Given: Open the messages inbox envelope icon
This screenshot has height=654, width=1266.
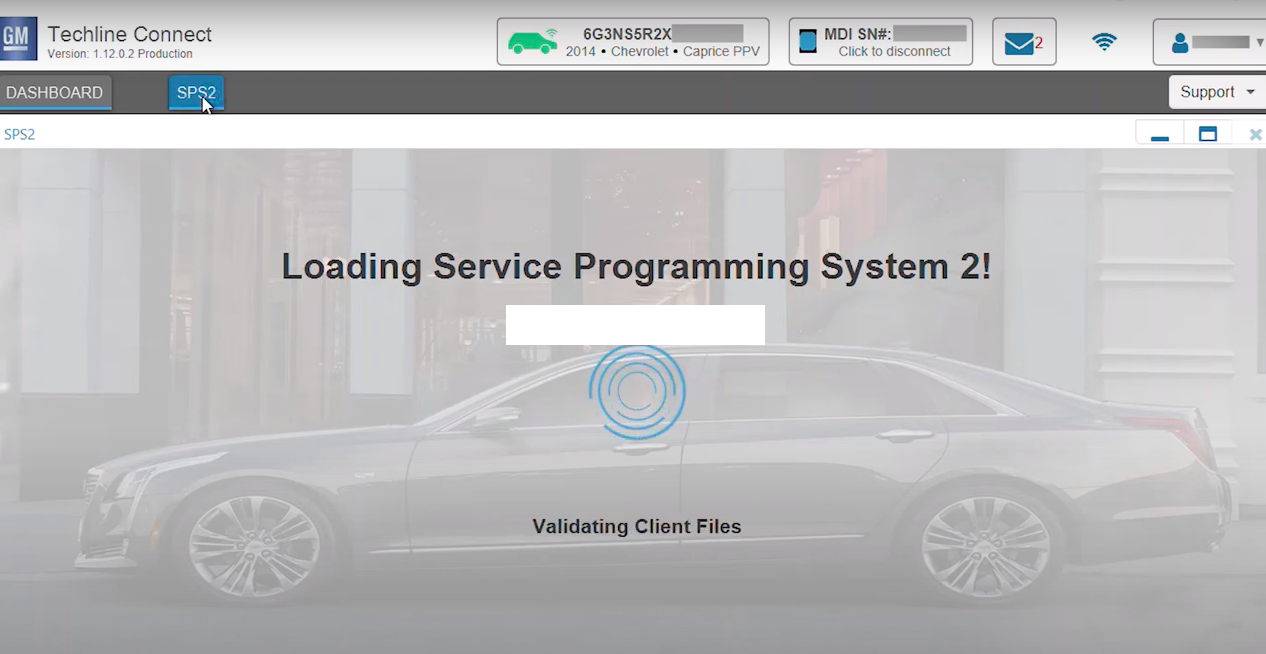Looking at the screenshot, I should point(1018,41).
